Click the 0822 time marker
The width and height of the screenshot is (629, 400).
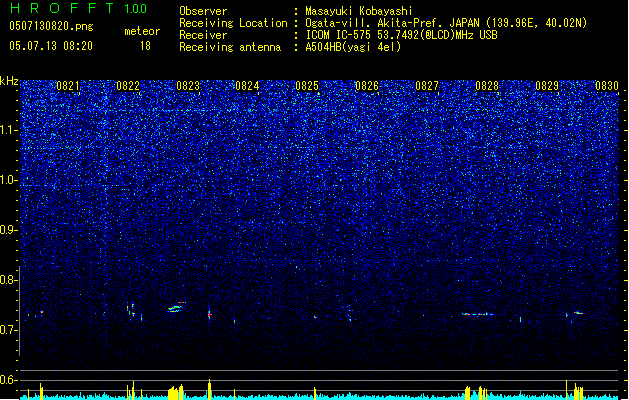128,85
